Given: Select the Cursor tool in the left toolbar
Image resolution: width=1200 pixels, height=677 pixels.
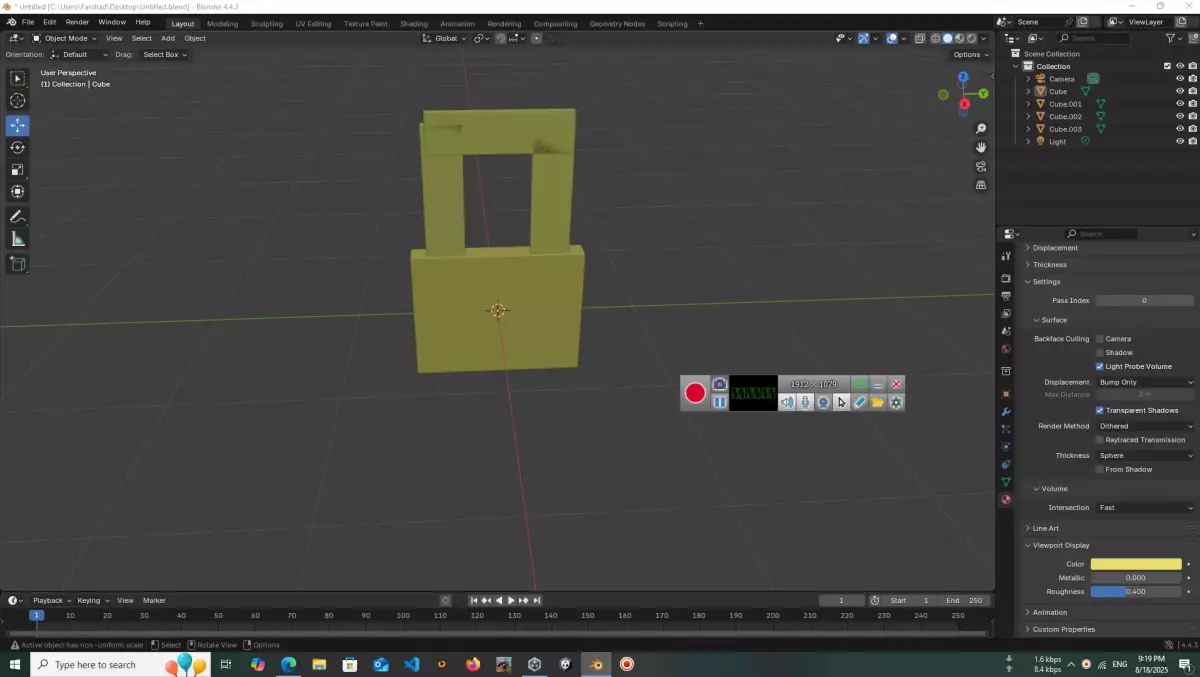Looking at the screenshot, I should point(17,100).
